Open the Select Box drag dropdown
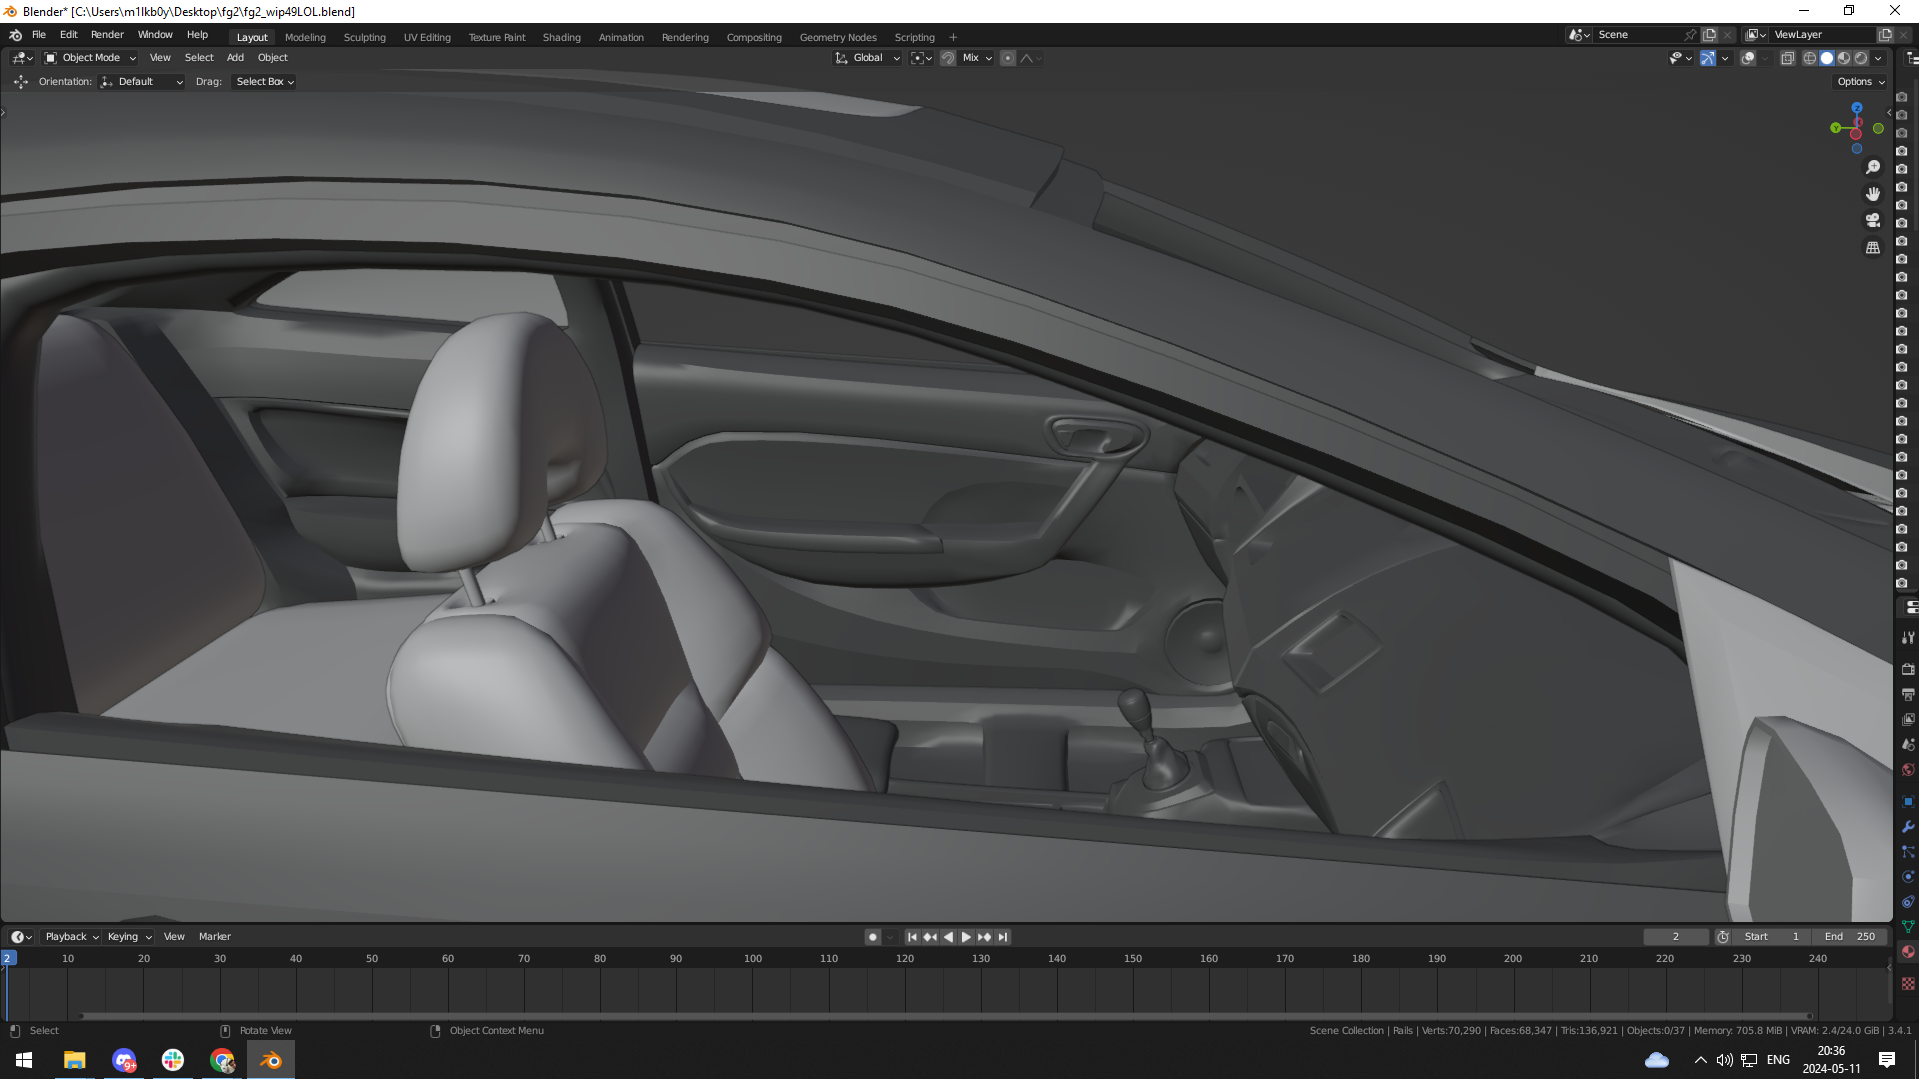Viewport: 1919px width, 1079px height. (264, 82)
